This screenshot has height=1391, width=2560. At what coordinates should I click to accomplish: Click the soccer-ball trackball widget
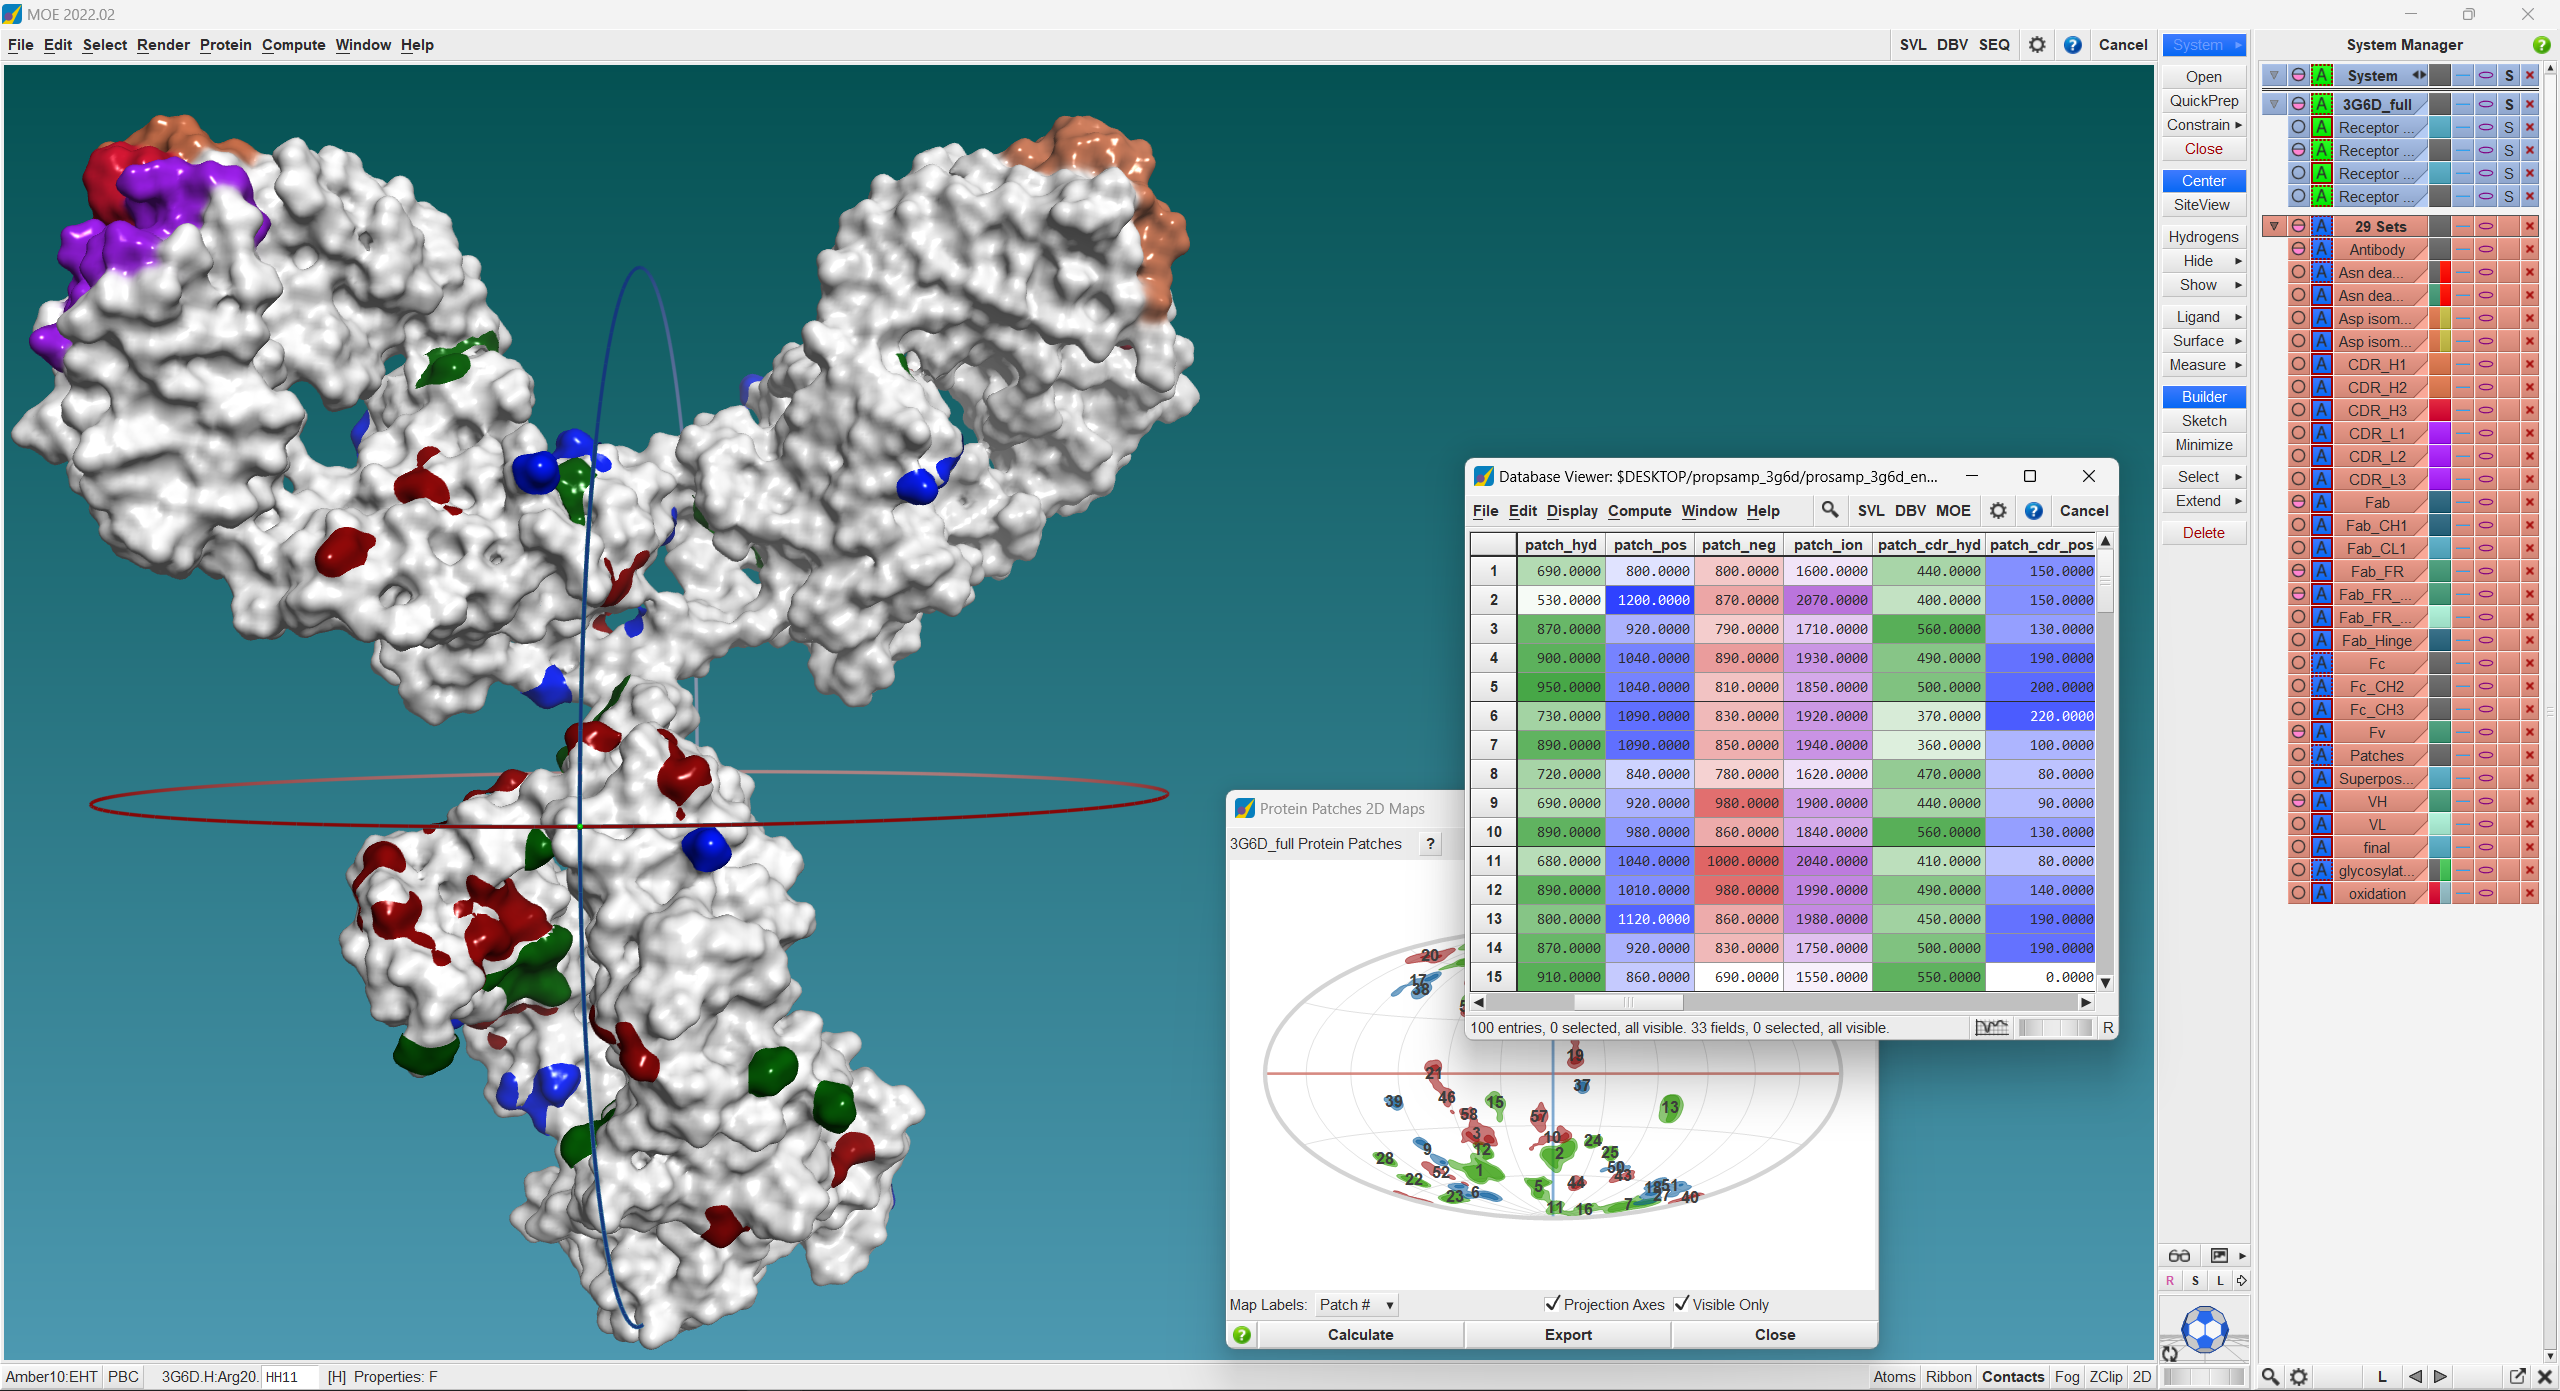click(2205, 1328)
